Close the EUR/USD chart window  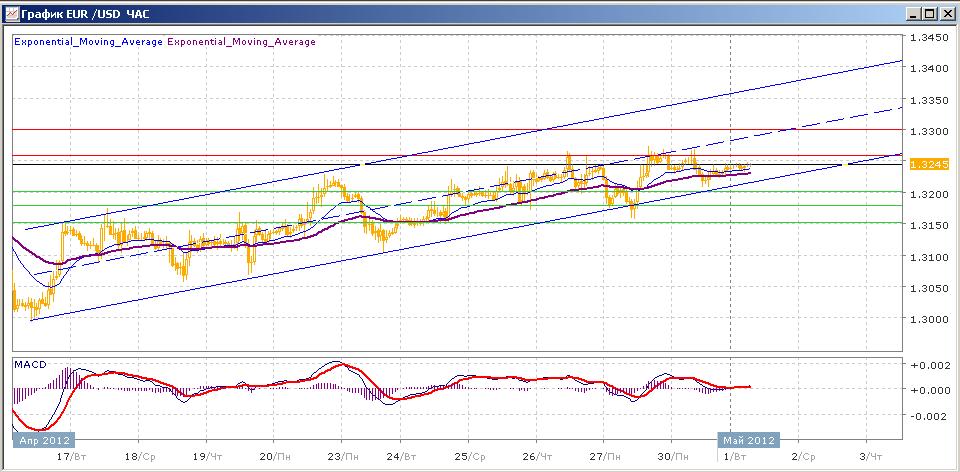tap(946, 13)
